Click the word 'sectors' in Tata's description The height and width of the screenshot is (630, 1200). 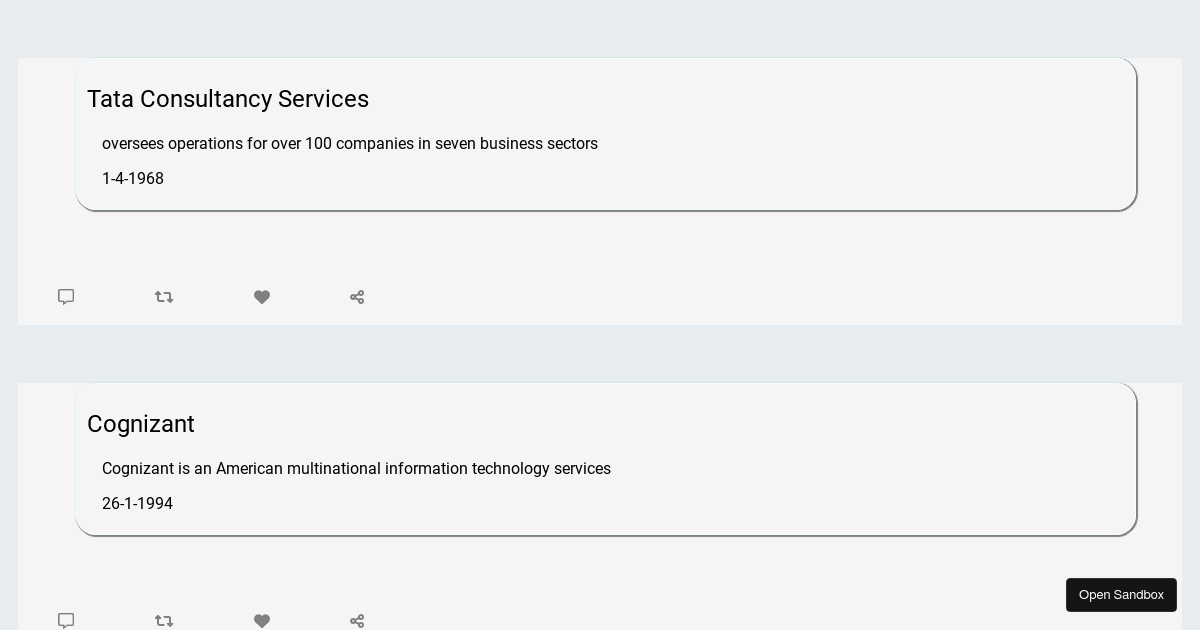(x=572, y=144)
